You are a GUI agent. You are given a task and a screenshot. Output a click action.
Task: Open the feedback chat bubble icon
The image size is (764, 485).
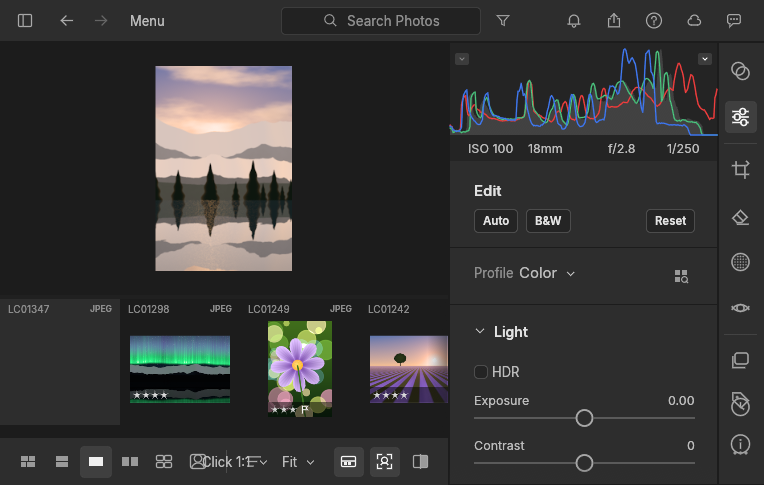734,20
